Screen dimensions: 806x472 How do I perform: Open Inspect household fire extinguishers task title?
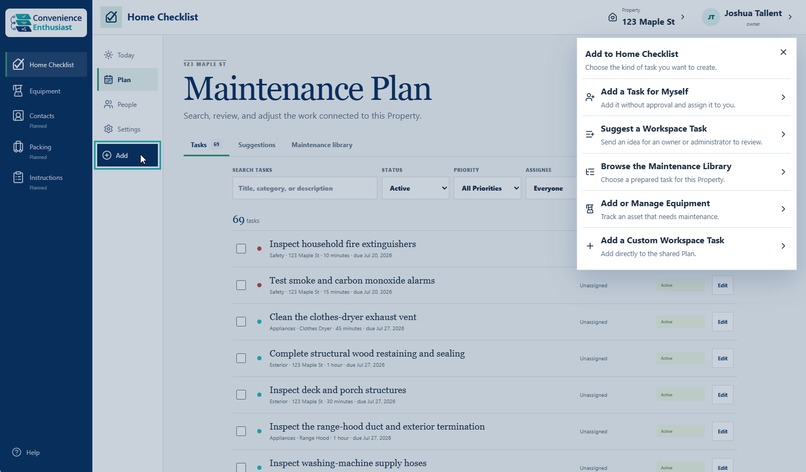(x=343, y=244)
